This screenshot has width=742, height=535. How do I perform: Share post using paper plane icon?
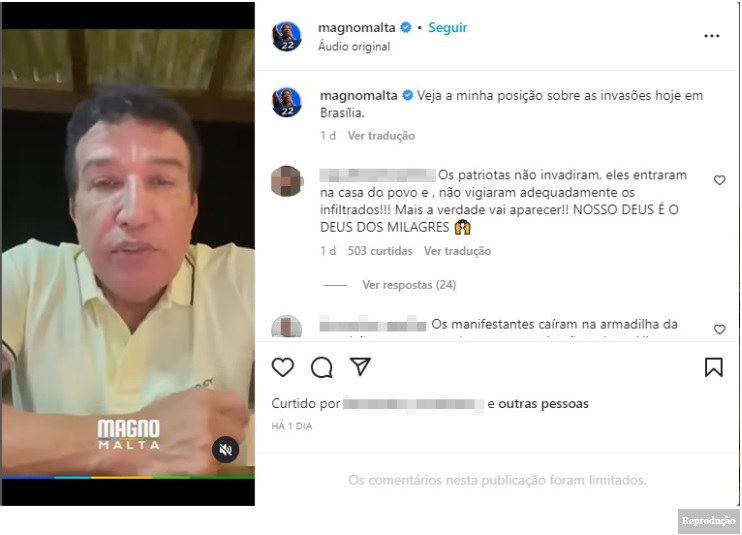[360, 367]
